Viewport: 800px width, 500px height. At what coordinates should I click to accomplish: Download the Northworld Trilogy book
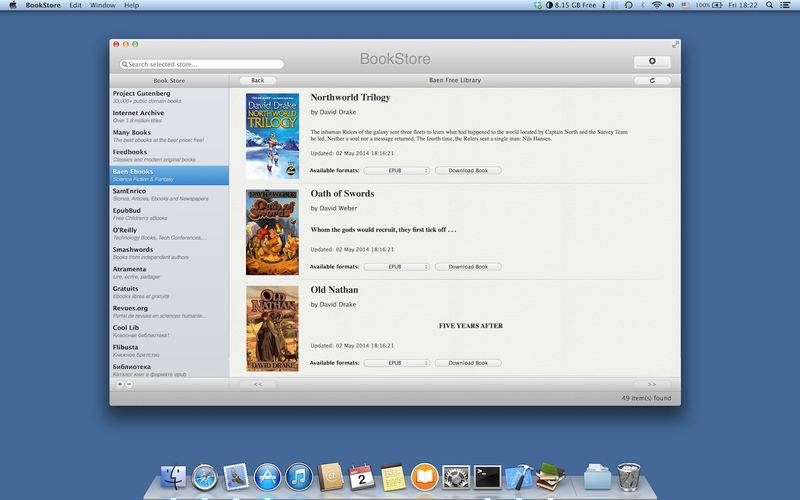[468, 170]
